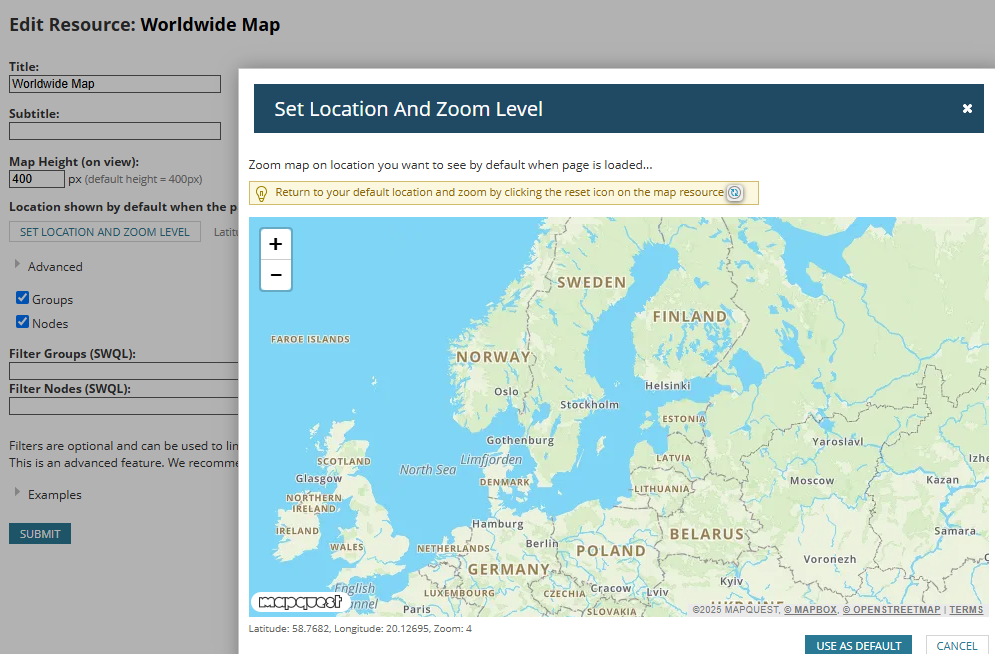The width and height of the screenshot is (995, 654).
Task: Focus the Subtitle input field
Action: tap(115, 131)
